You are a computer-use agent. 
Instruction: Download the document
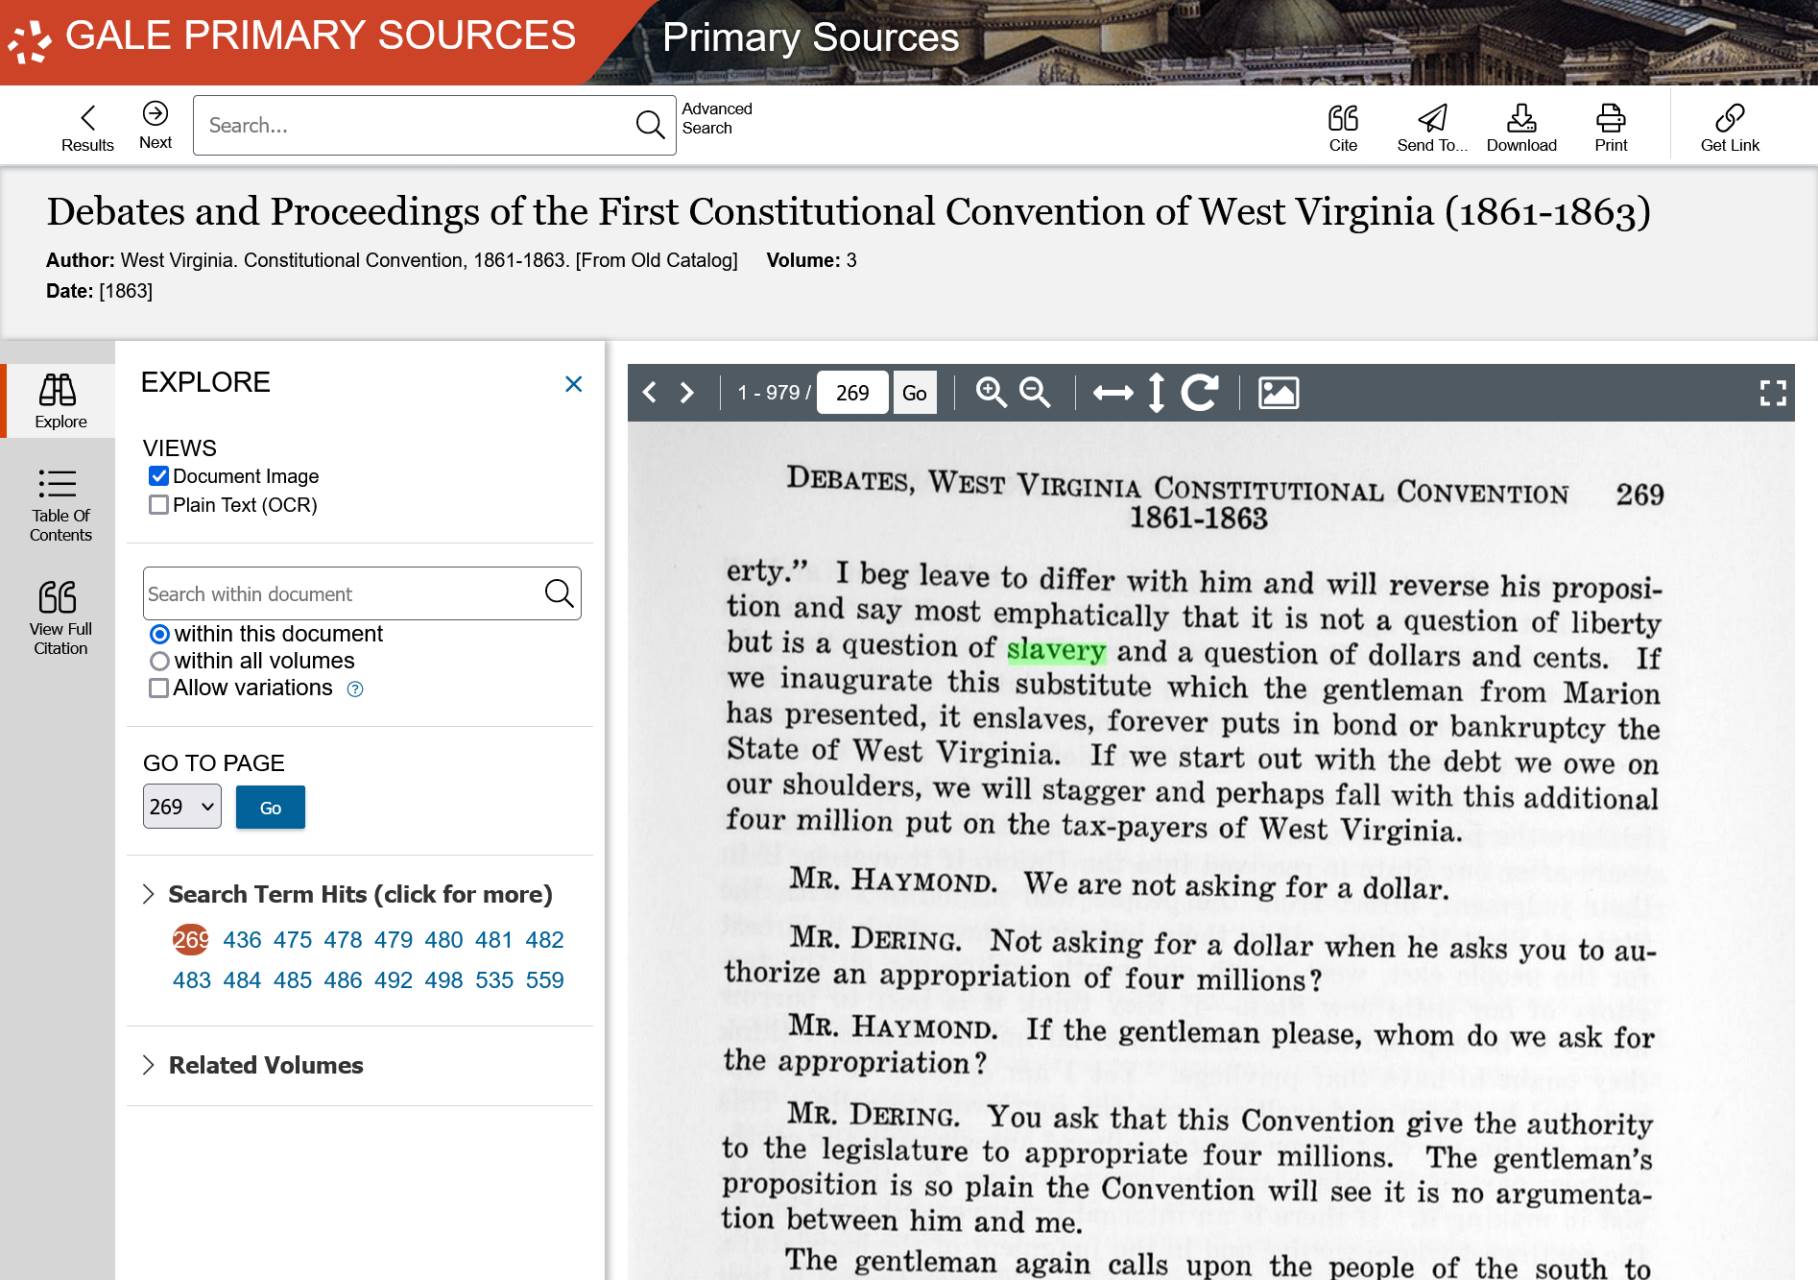coord(1521,128)
